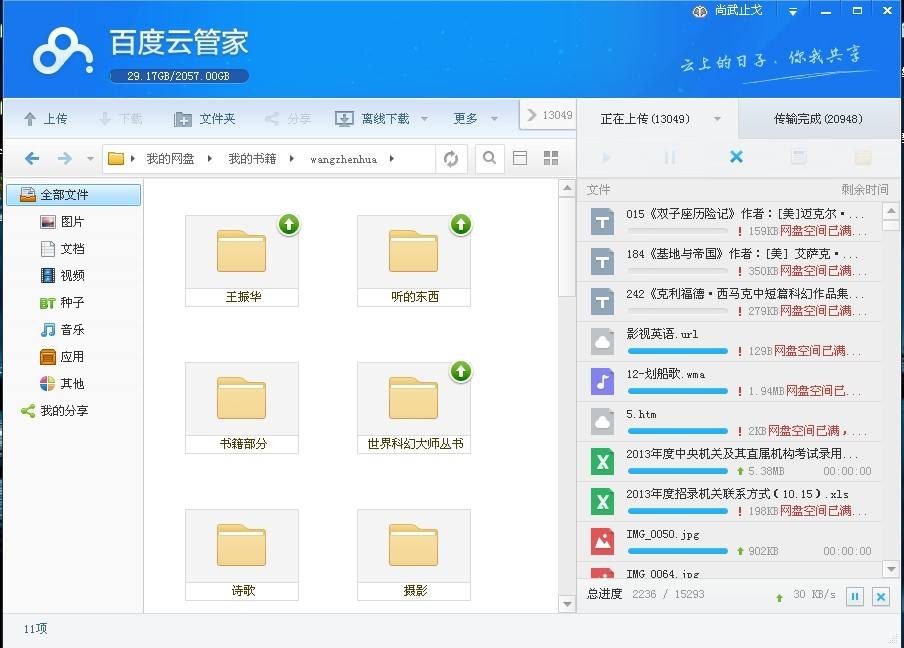Open the 正在上传 tab dropdown arrow
Image resolution: width=904 pixels, height=648 pixels.
tap(717, 119)
